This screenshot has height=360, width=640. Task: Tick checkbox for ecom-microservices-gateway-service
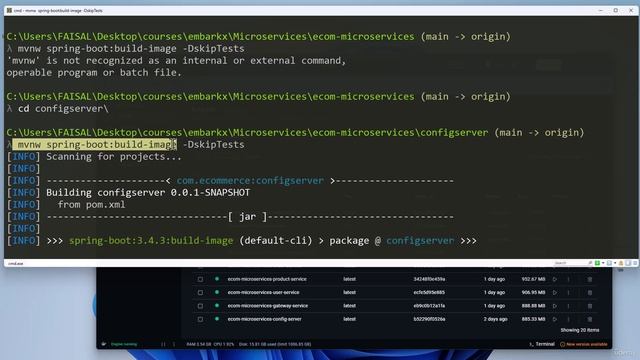pyautogui.click(x=200, y=306)
